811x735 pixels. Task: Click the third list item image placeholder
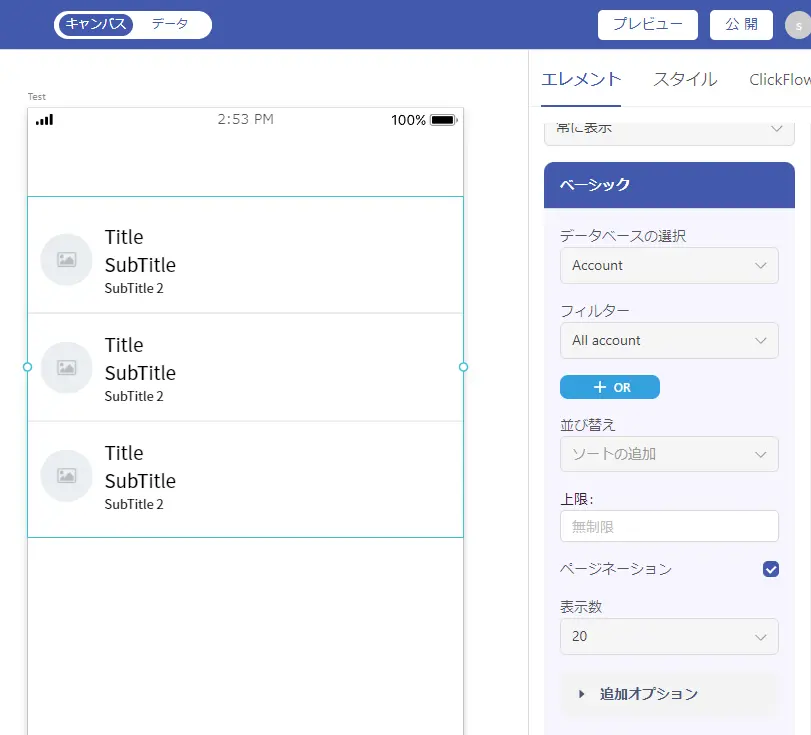tap(66, 475)
